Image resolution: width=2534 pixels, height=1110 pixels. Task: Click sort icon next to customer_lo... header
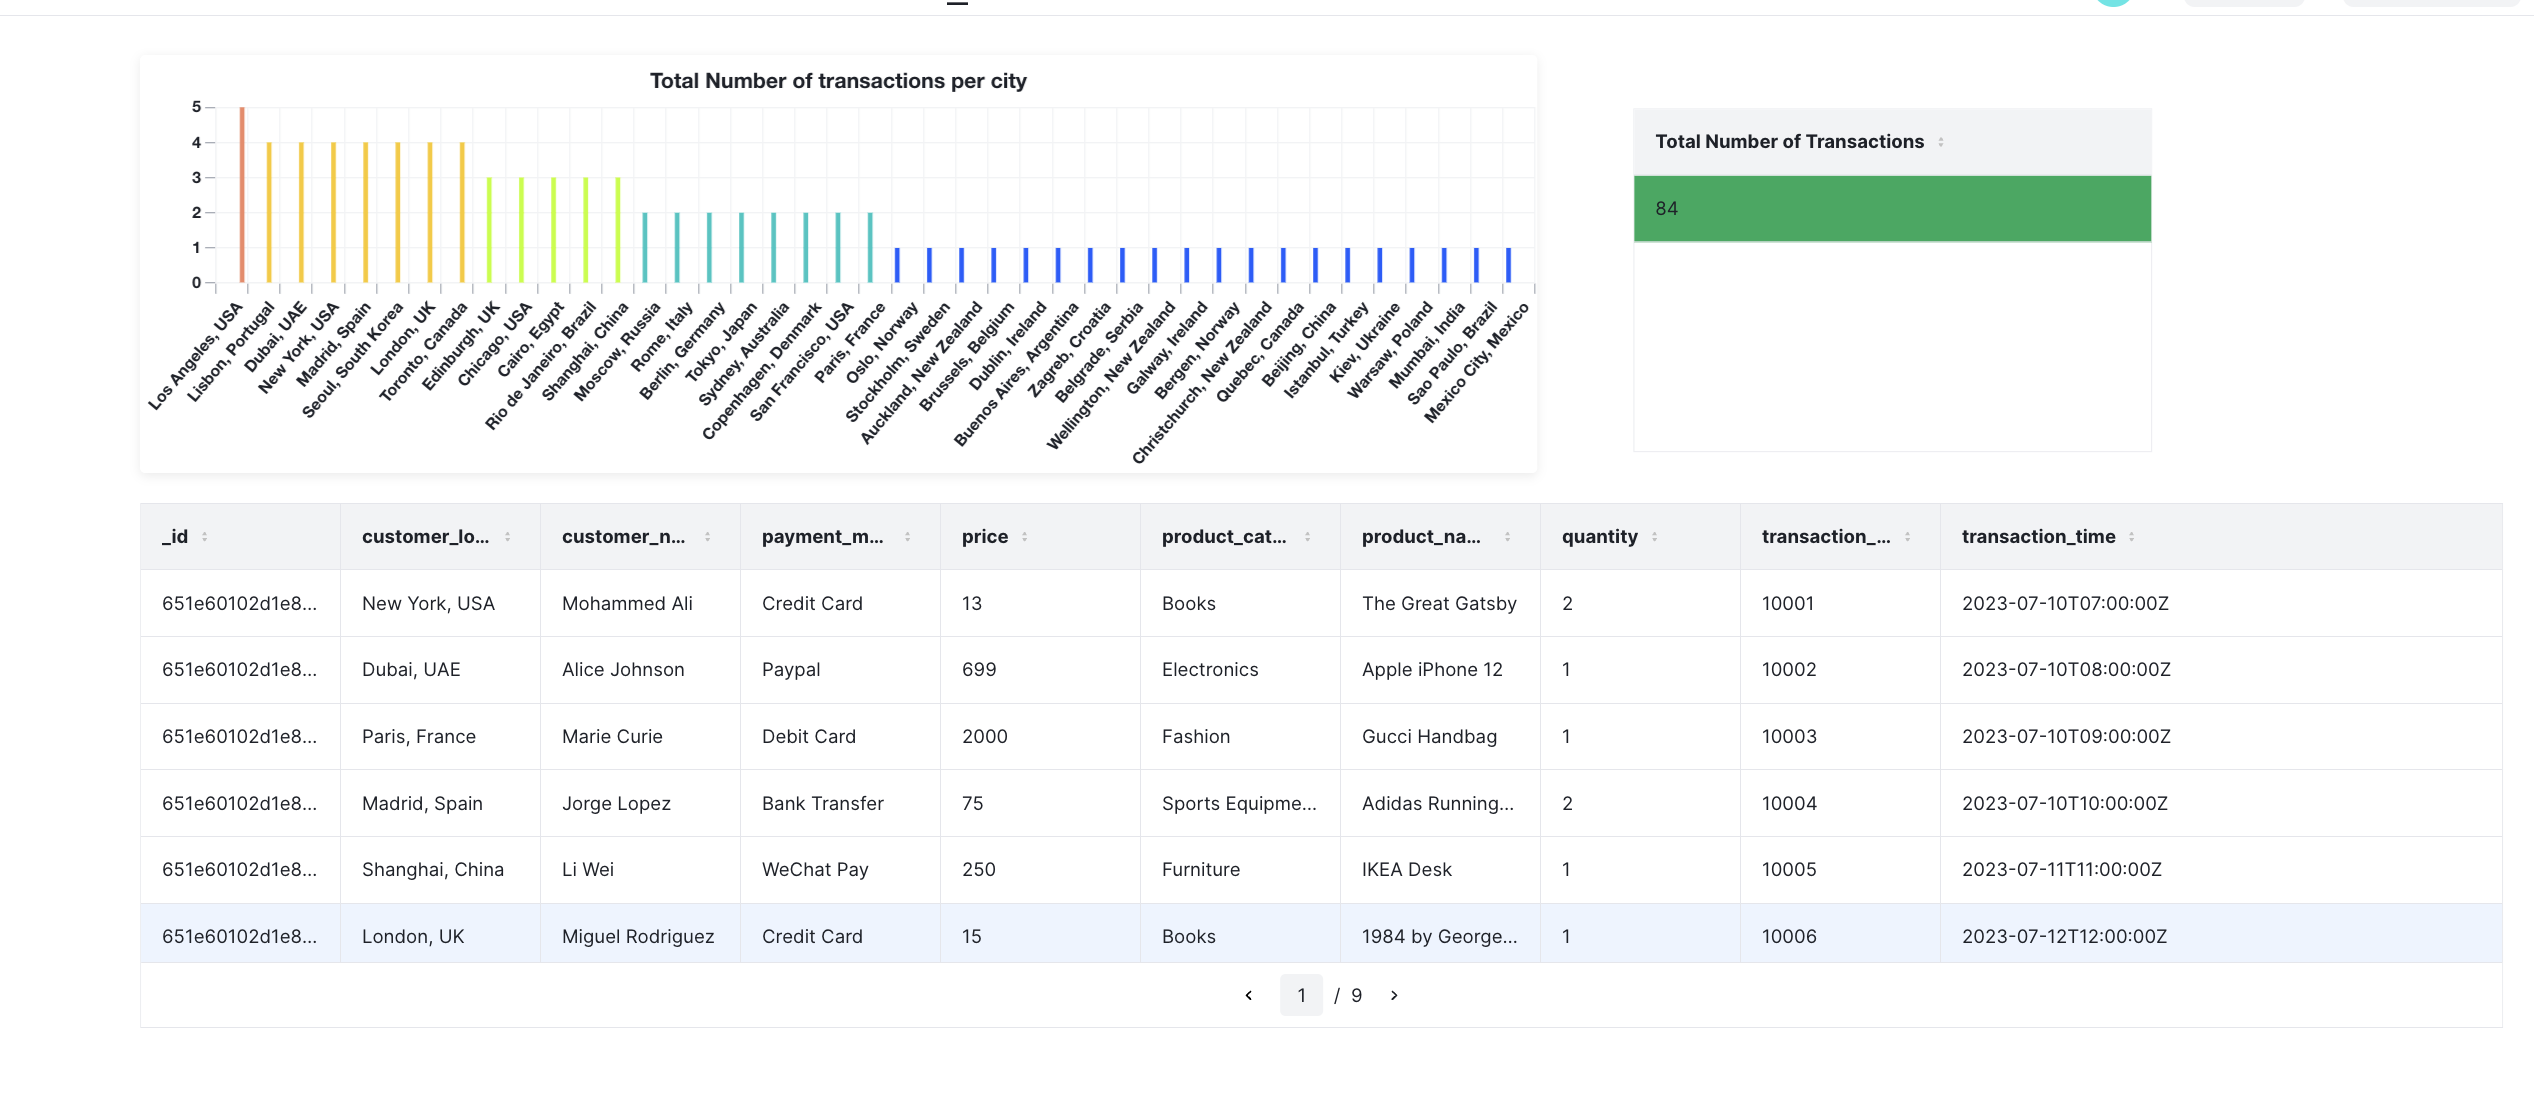tap(508, 537)
